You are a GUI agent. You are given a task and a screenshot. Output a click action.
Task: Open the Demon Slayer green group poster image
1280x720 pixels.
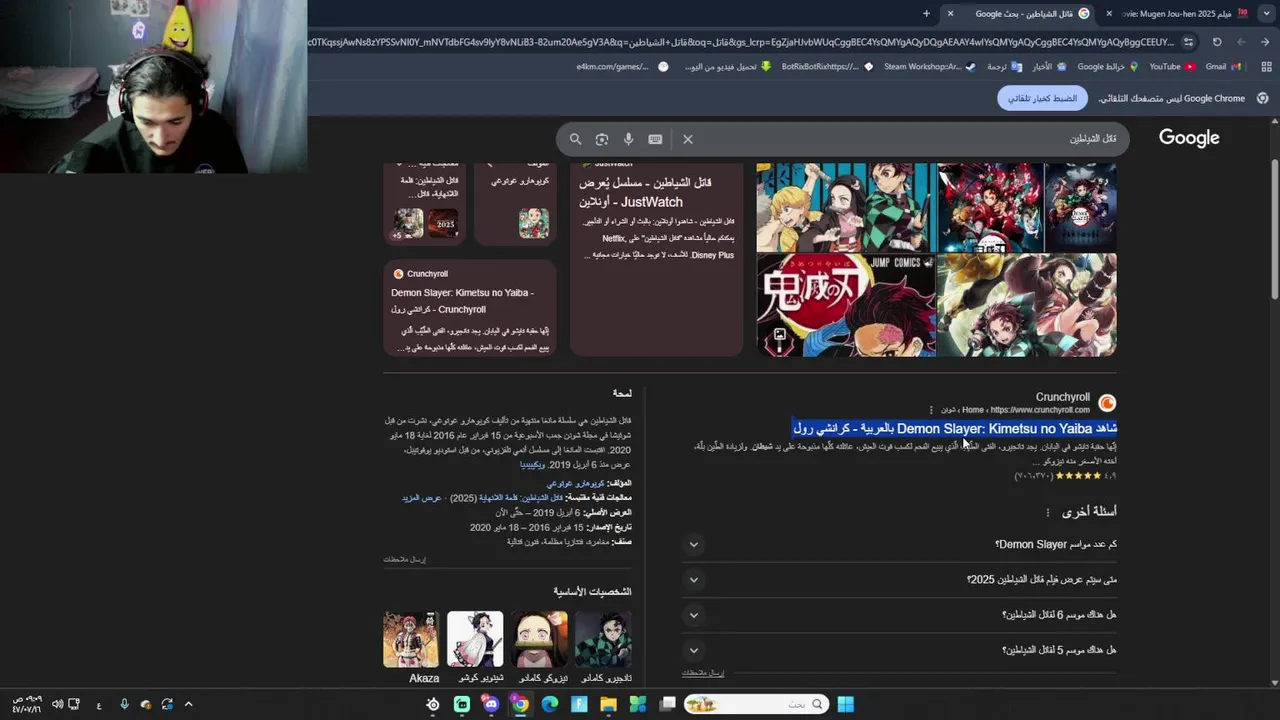(x=846, y=207)
